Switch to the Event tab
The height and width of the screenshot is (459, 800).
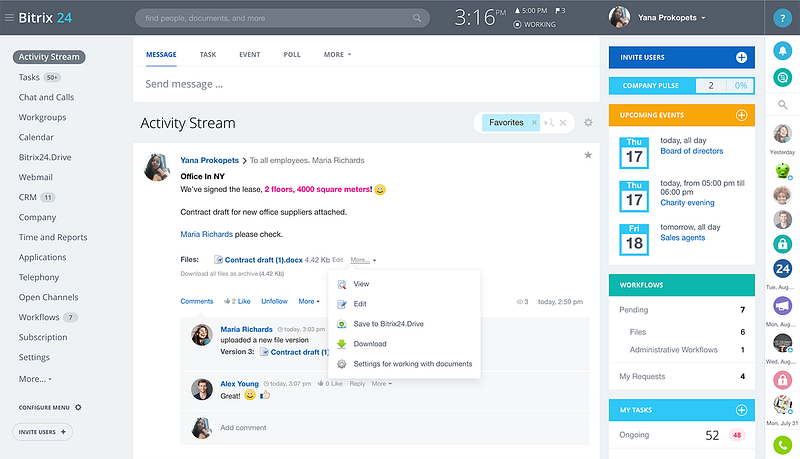coord(249,55)
